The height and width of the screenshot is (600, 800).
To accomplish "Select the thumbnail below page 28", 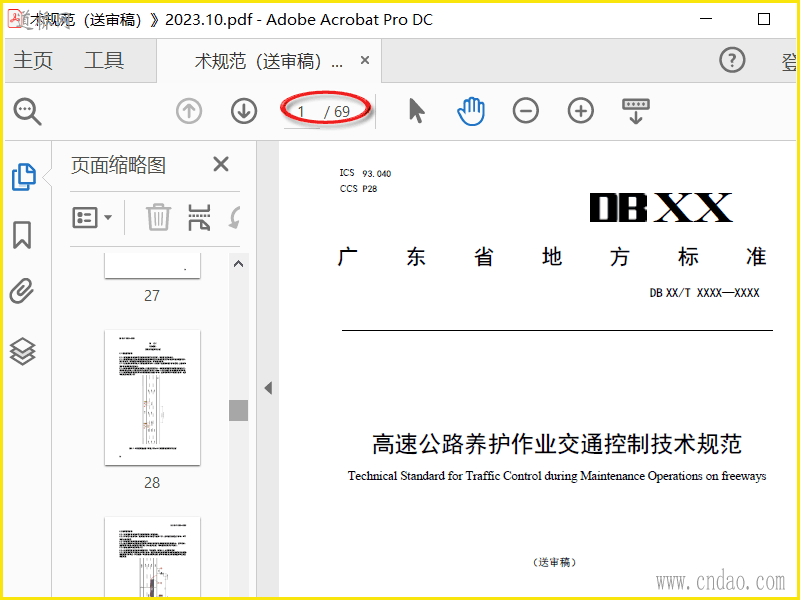I will tap(153, 556).
